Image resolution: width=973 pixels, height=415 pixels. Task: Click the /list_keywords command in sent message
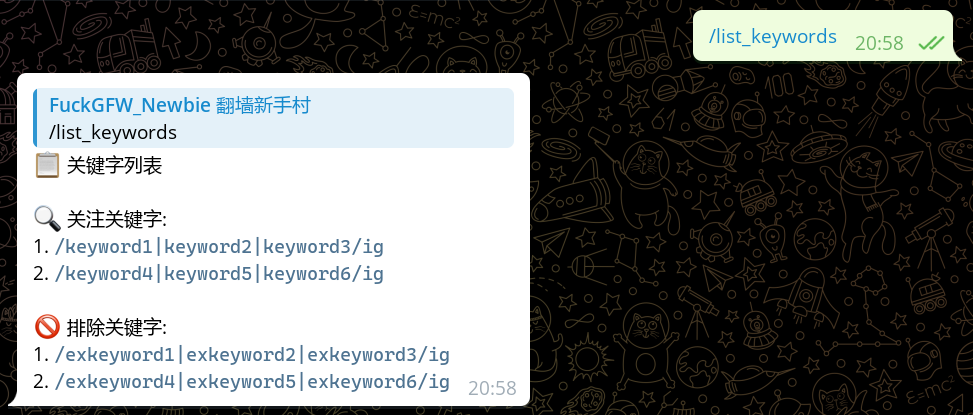(773, 37)
